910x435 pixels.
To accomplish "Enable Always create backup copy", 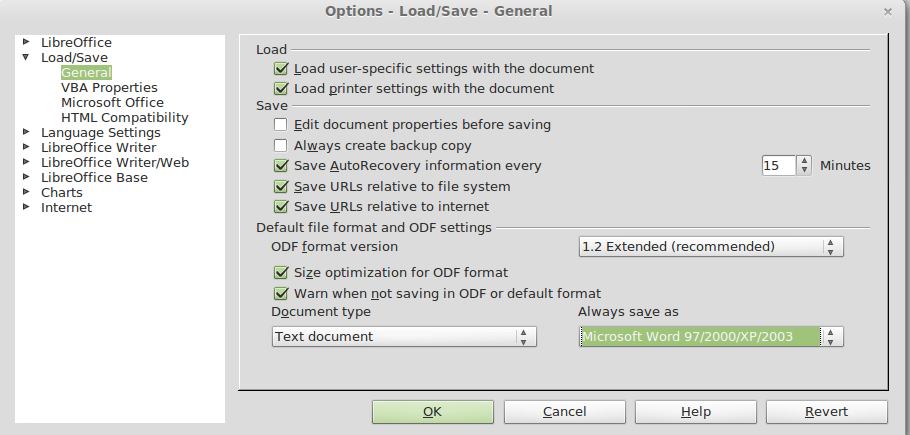I will (x=281, y=146).
